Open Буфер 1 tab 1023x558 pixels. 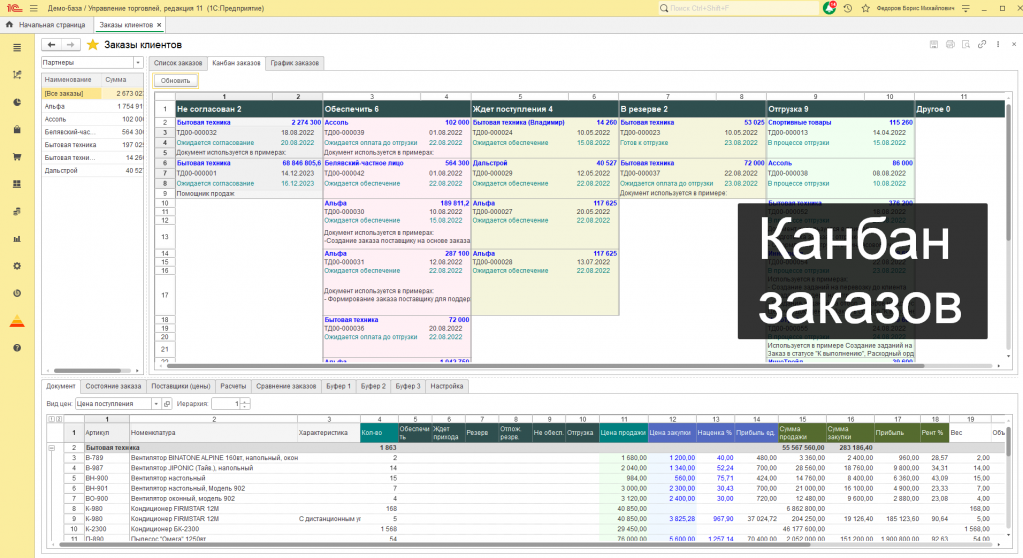(339, 386)
